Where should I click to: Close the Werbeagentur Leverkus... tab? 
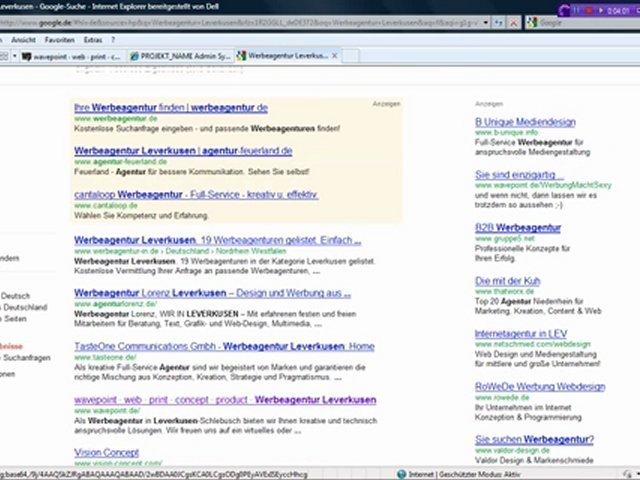tap(335, 56)
